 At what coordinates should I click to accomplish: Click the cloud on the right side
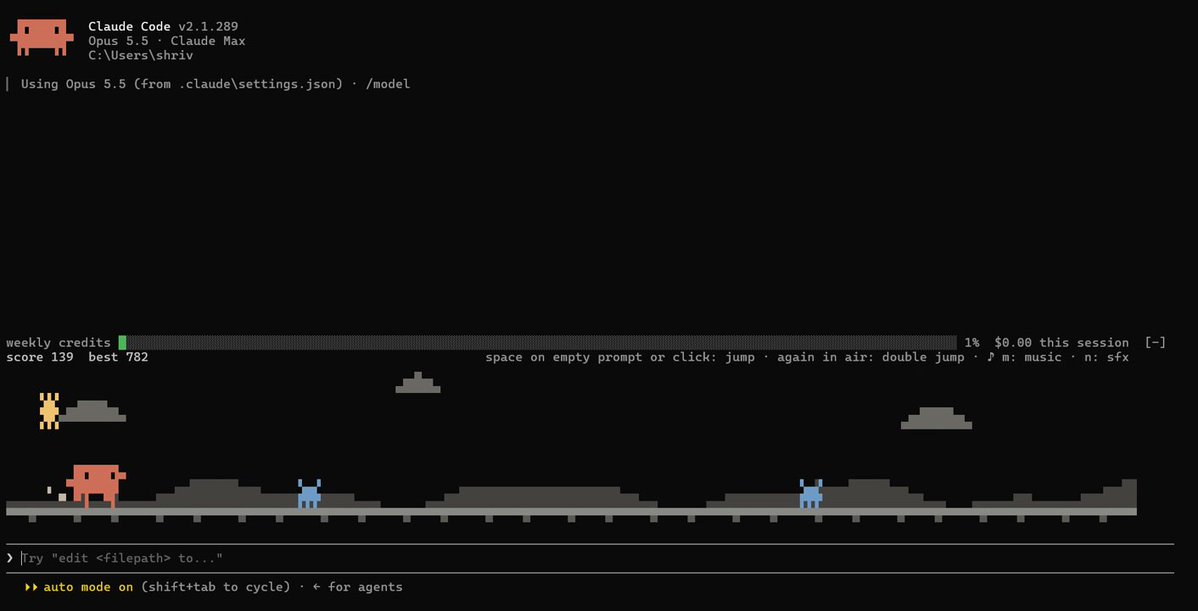pos(937,418)
